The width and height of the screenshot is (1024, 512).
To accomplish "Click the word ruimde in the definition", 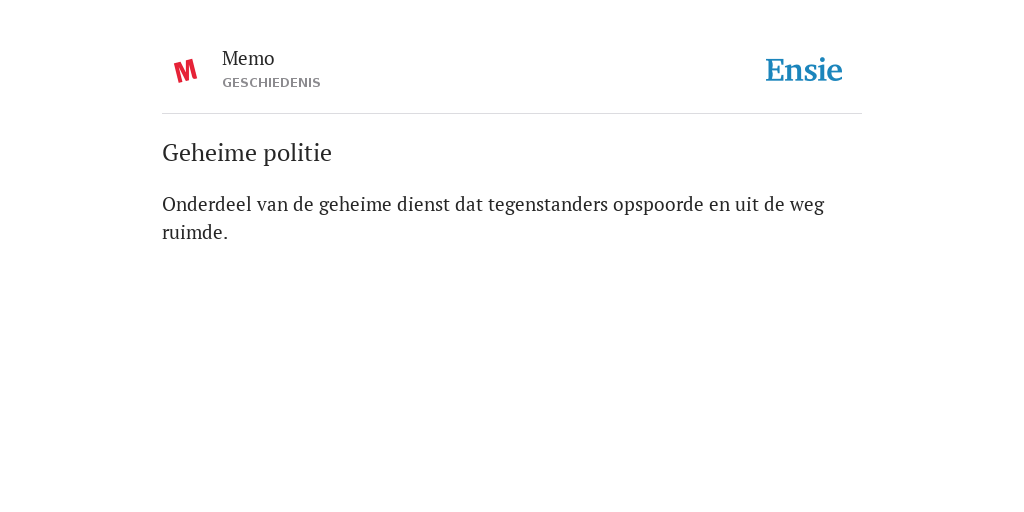I will [x=195, y=232].
